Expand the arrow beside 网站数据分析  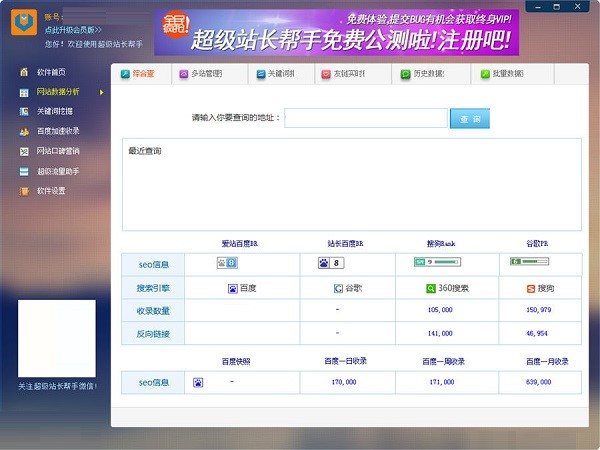101,92
